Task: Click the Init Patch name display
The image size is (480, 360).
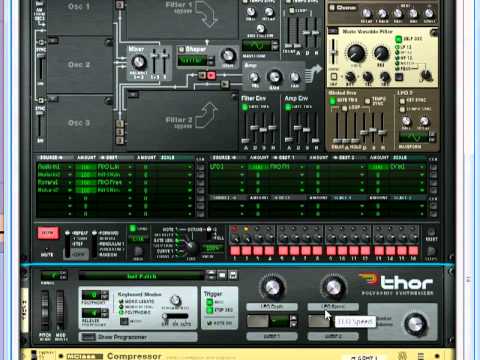Action: (141, 276)
